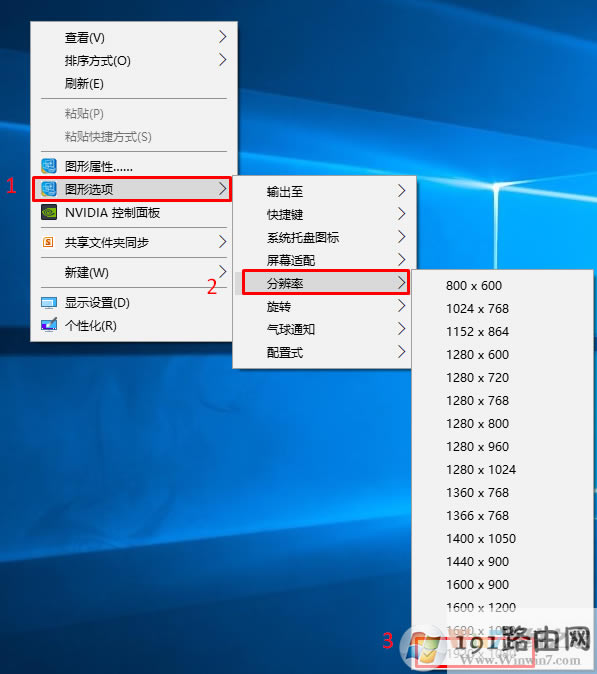Expand the 旋转 submenu arrow
Viewport: 597px width, 674px height.
tap(401, 306)
